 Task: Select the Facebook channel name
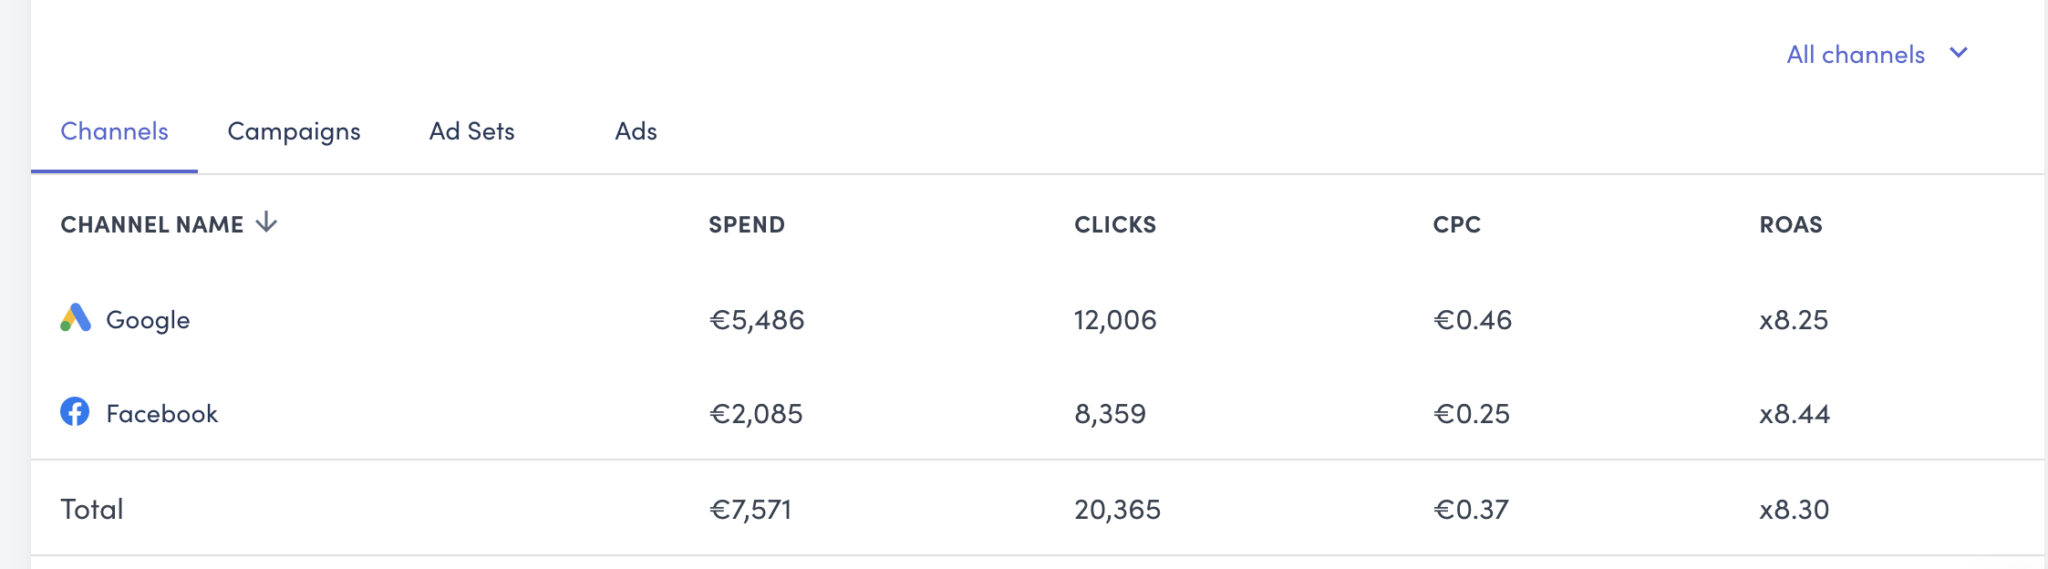[162, 414]
